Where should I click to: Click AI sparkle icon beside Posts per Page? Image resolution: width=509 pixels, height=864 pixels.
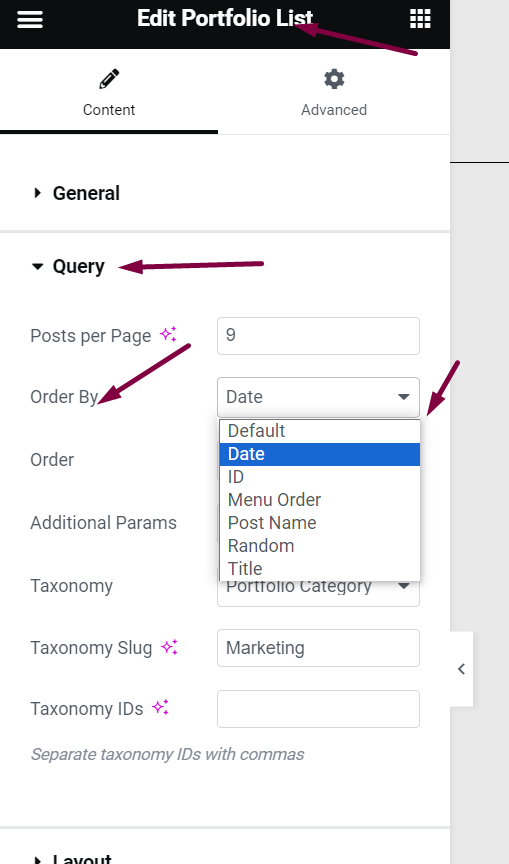(168, 334)
